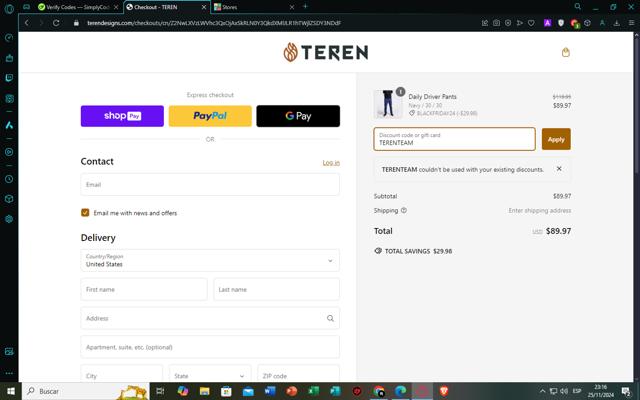Open File Explorer from the taskbar
The image size is (640, 400).
click(x=204, y=391)
